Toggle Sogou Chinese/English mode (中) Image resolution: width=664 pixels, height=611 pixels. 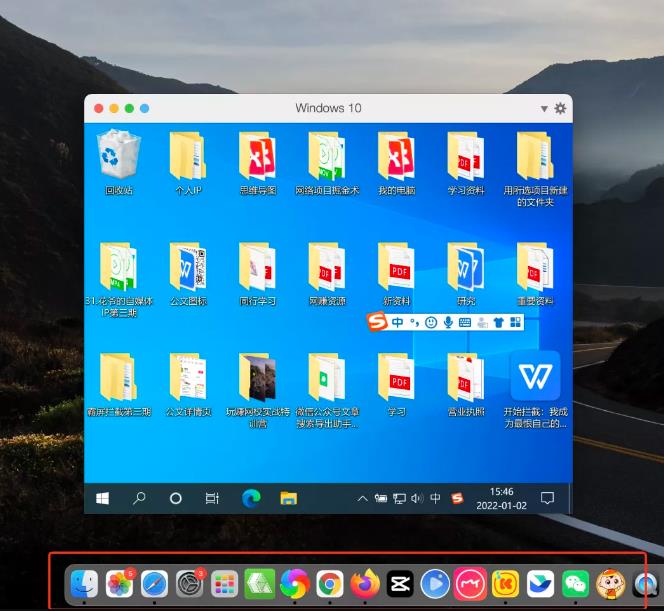[x=398, y=322]
